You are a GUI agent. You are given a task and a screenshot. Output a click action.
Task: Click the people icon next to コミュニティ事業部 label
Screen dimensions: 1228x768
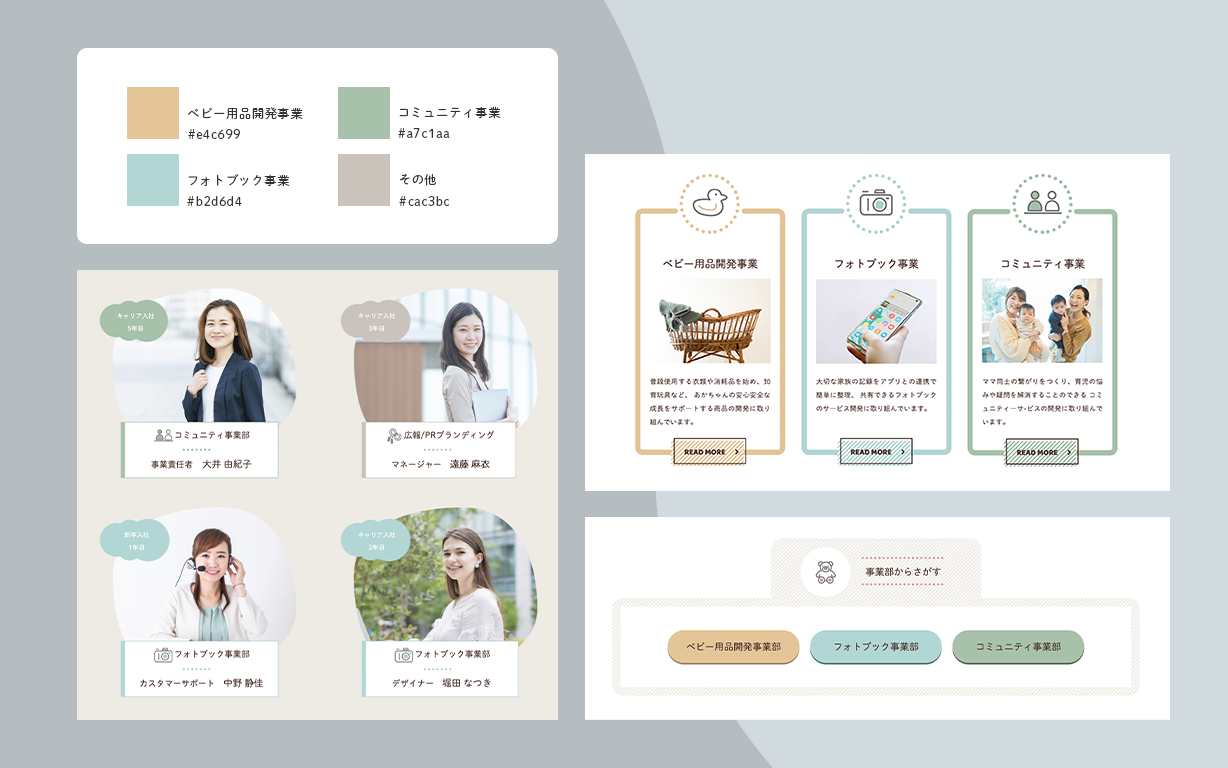pos(163,435)
